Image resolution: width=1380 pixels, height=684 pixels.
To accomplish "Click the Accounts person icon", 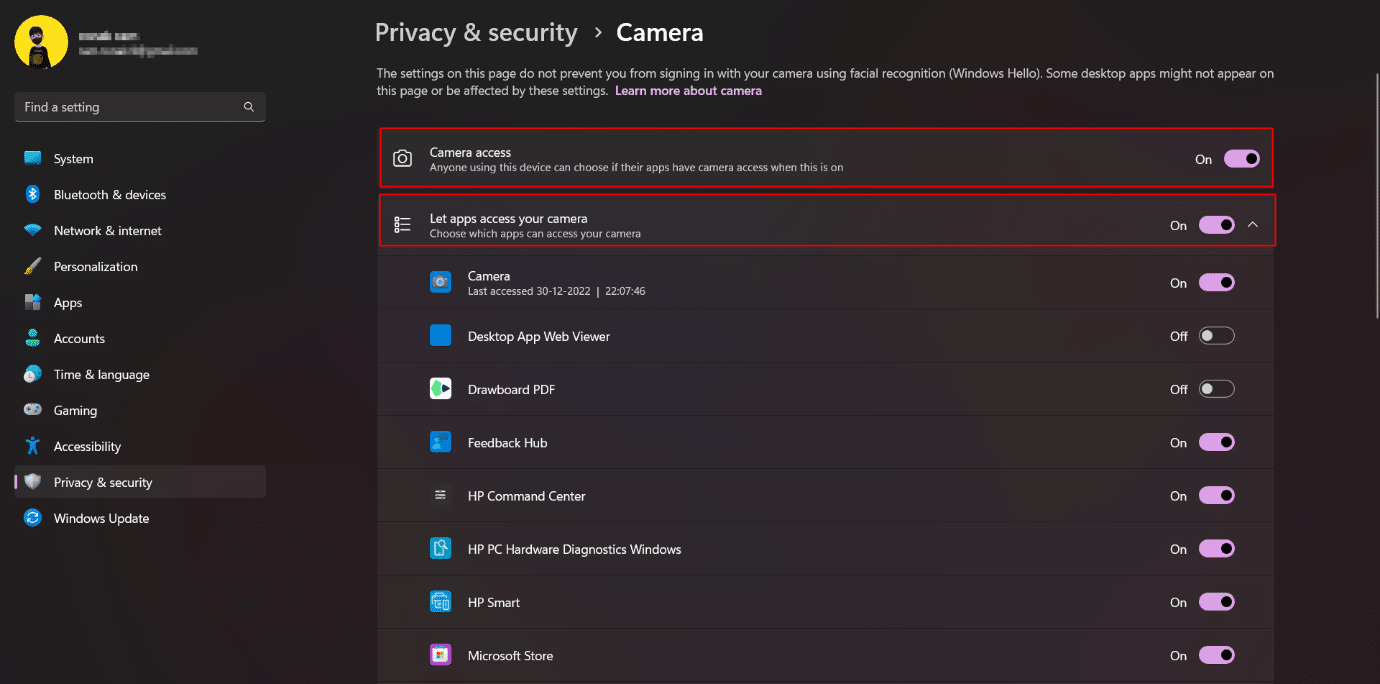I will point(33,339).
